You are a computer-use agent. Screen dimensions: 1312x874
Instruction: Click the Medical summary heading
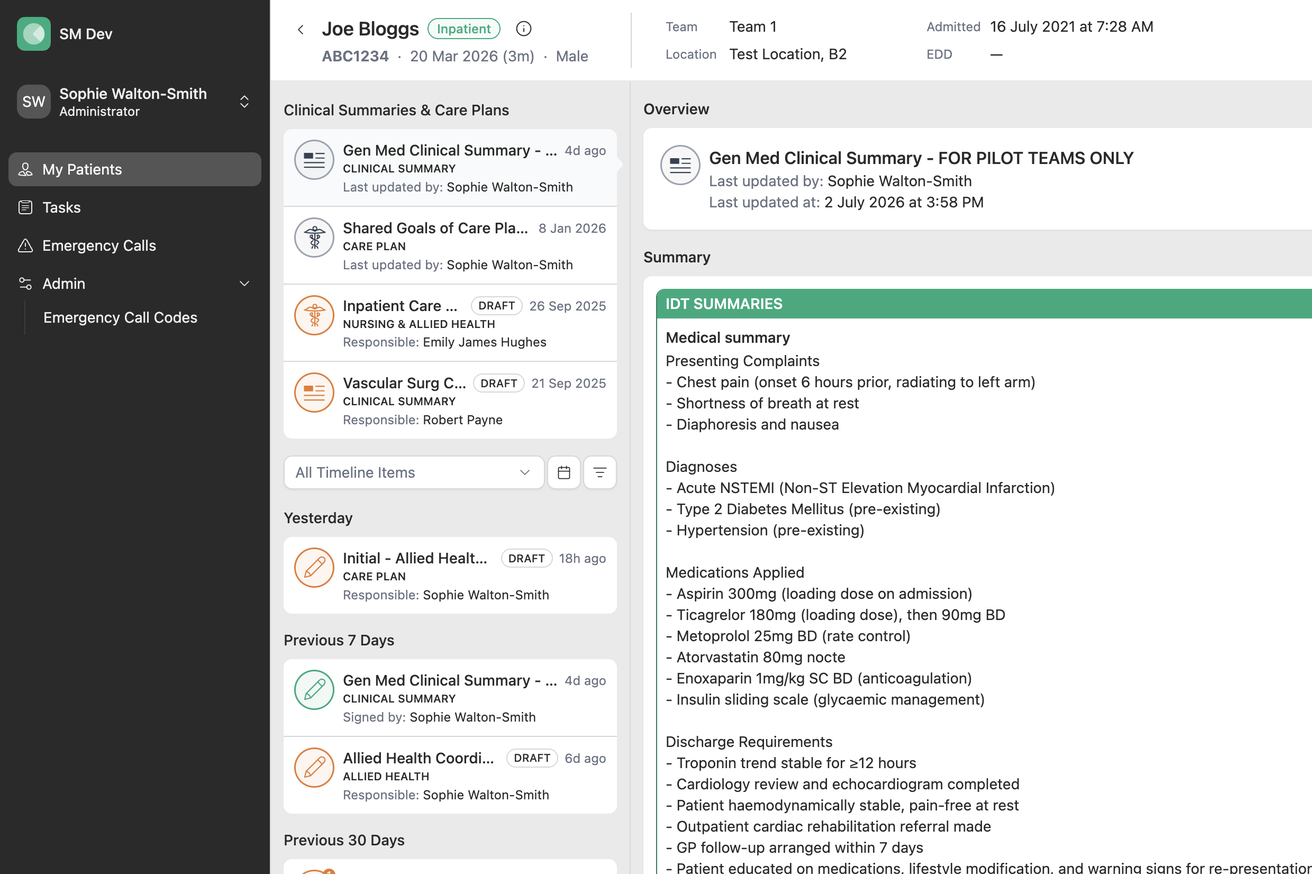[x=728, y=338]
